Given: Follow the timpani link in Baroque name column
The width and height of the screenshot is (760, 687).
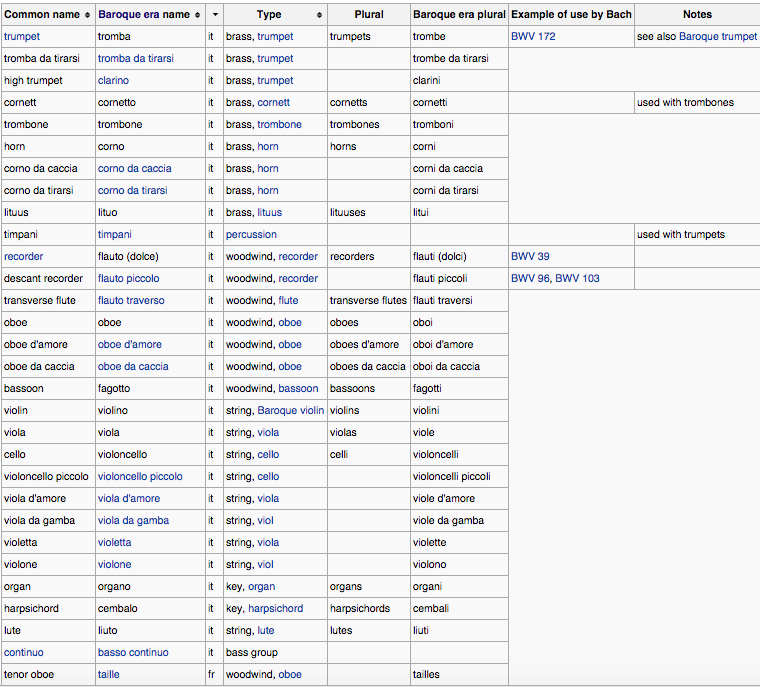Looking at the screenshot, I should pyautogui.click(x=114, y=235).
